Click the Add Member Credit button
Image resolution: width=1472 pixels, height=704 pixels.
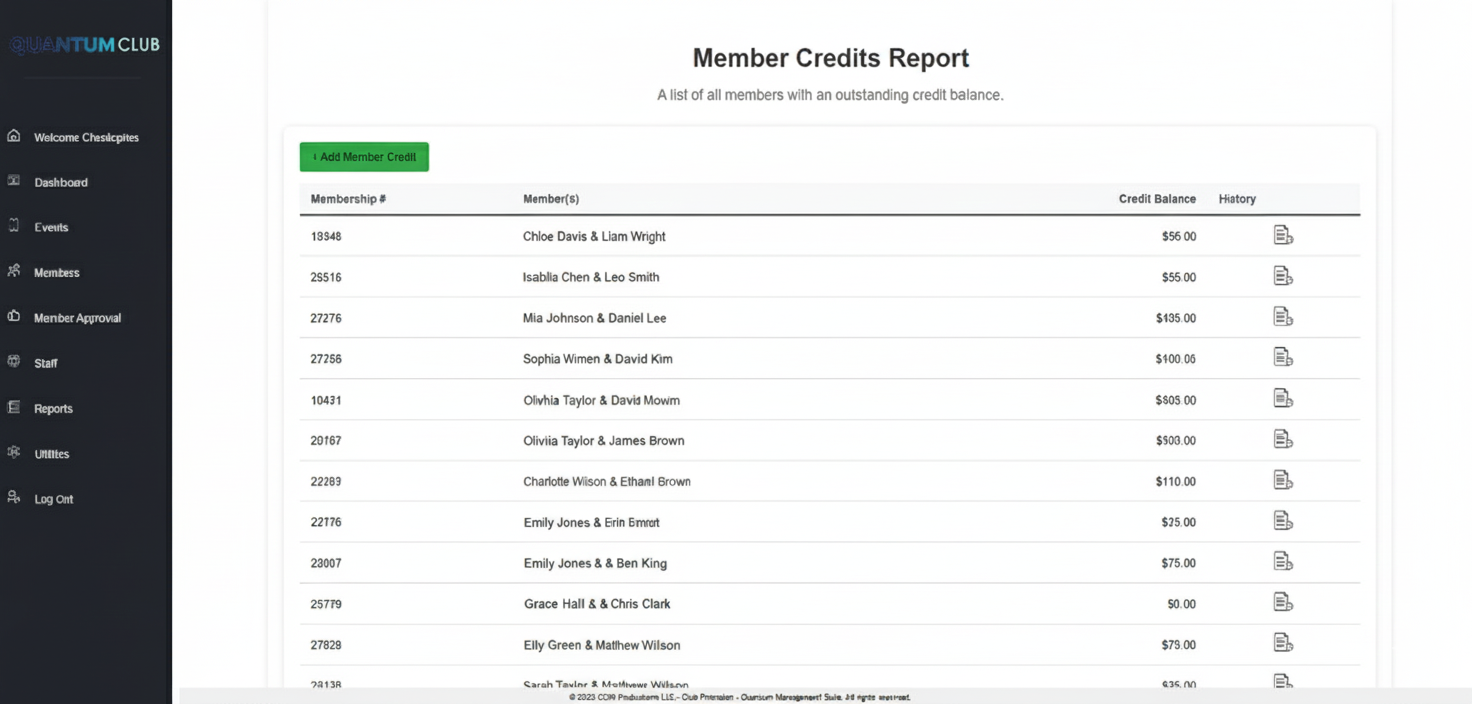point(364,157)
